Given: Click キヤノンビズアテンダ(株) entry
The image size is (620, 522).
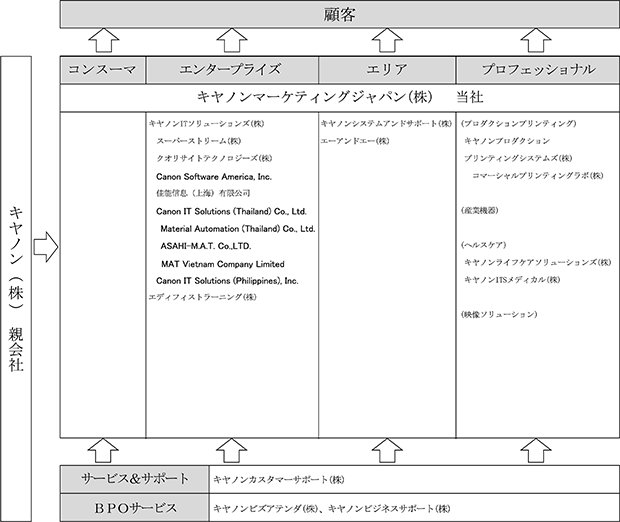Looking at the screenshot, I should [x=265, y=509].
